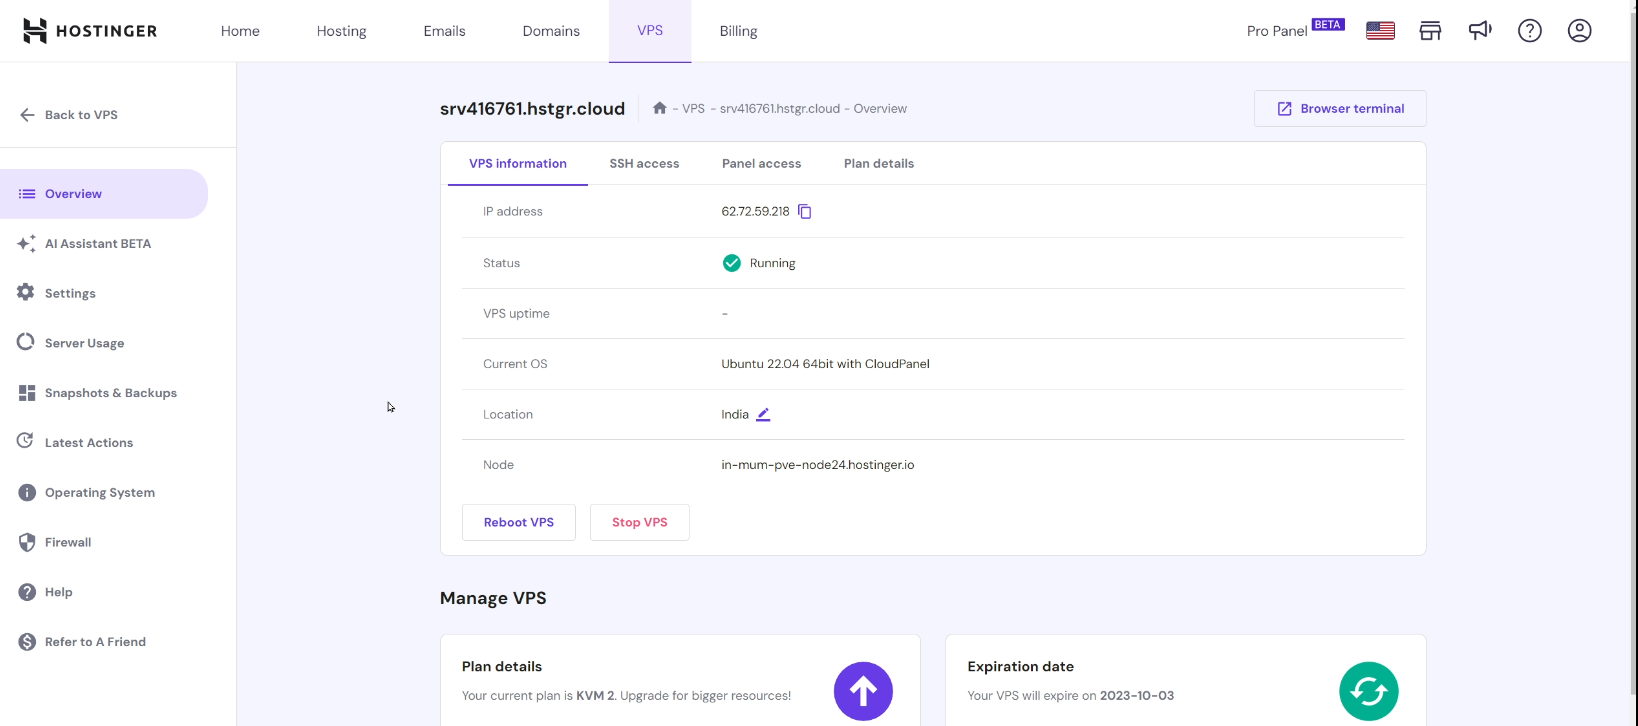Click the Hostinger logo
This screenshot has width=1638, height=726.
tap(90, 31)
